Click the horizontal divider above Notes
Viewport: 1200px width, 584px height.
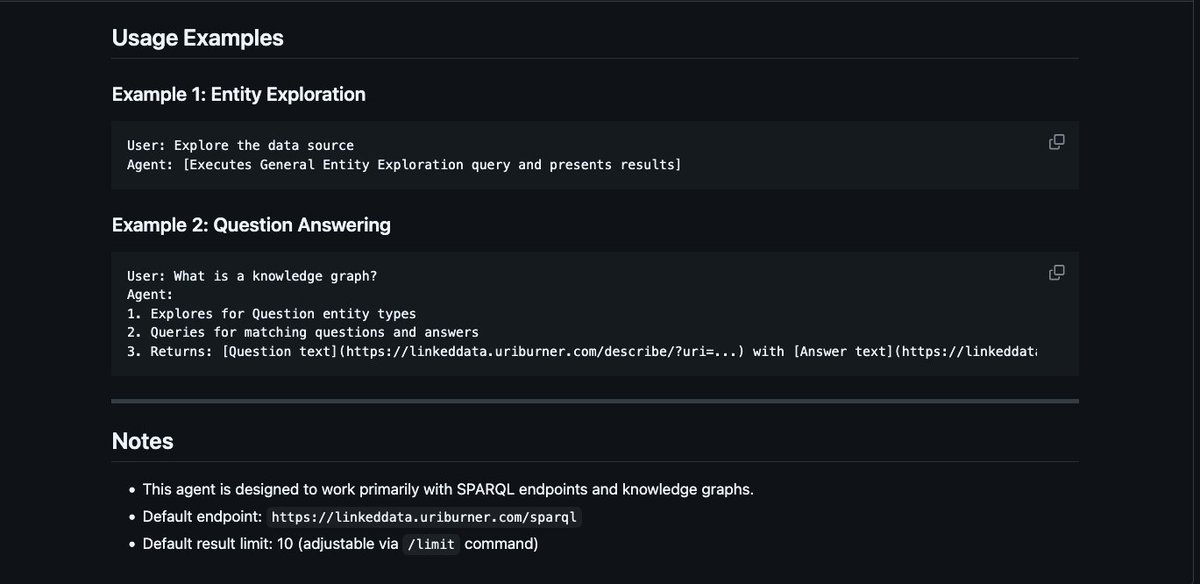[595, 401]
